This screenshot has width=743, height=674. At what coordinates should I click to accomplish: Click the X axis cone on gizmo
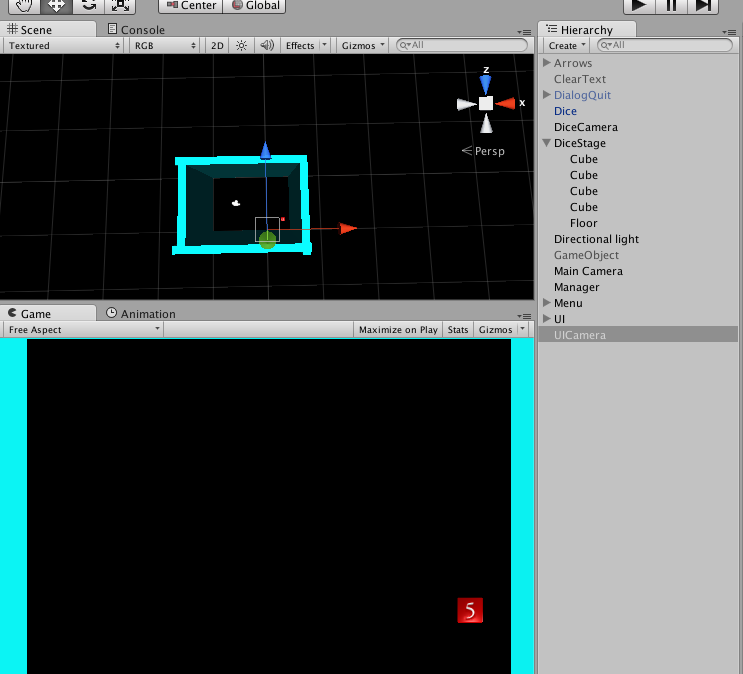(505, 103)
